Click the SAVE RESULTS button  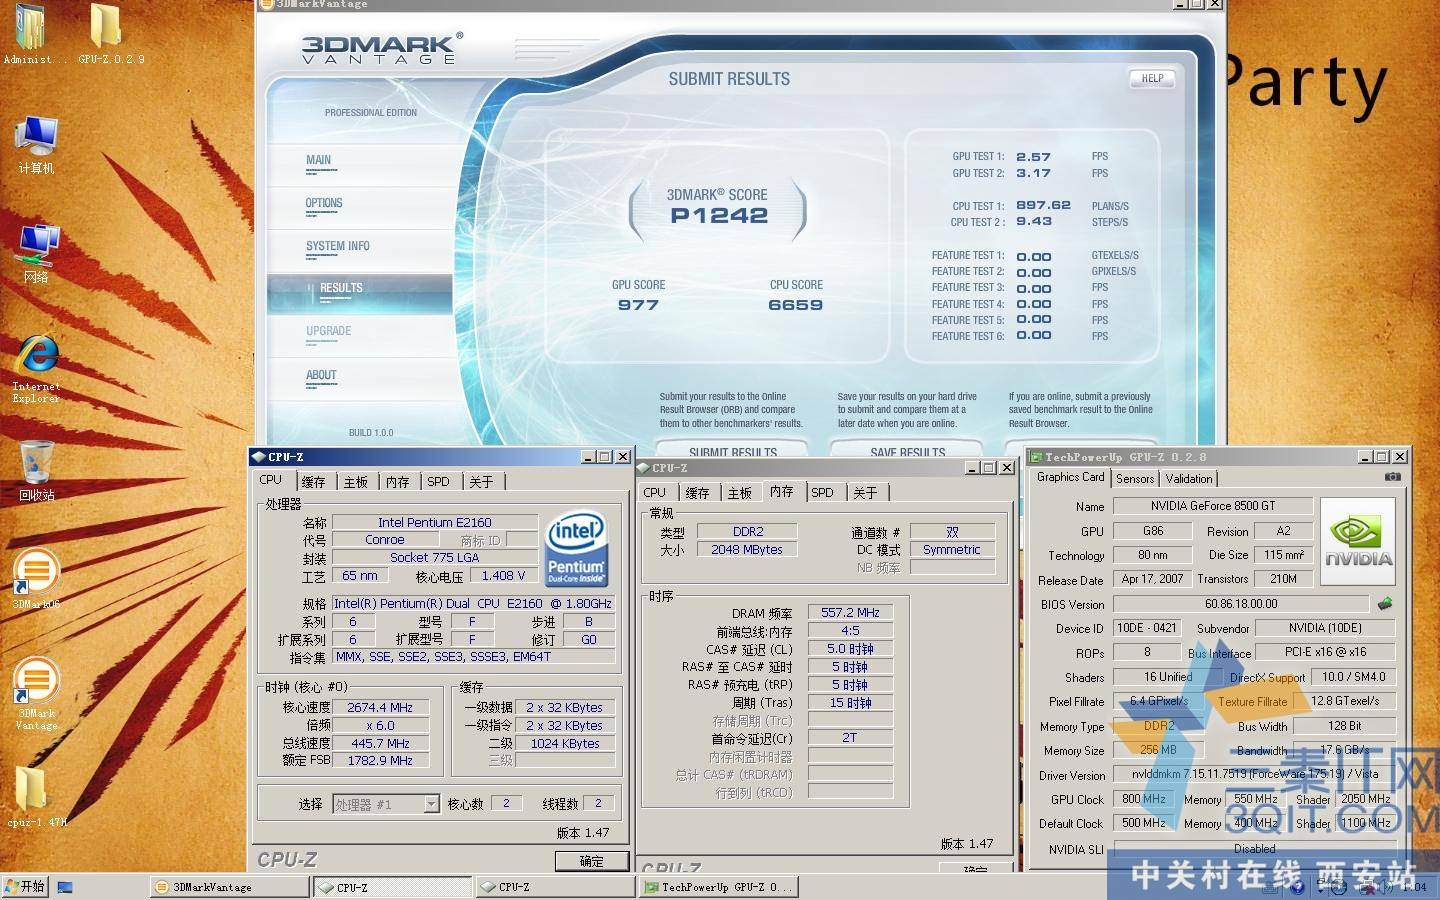point(908,451)
